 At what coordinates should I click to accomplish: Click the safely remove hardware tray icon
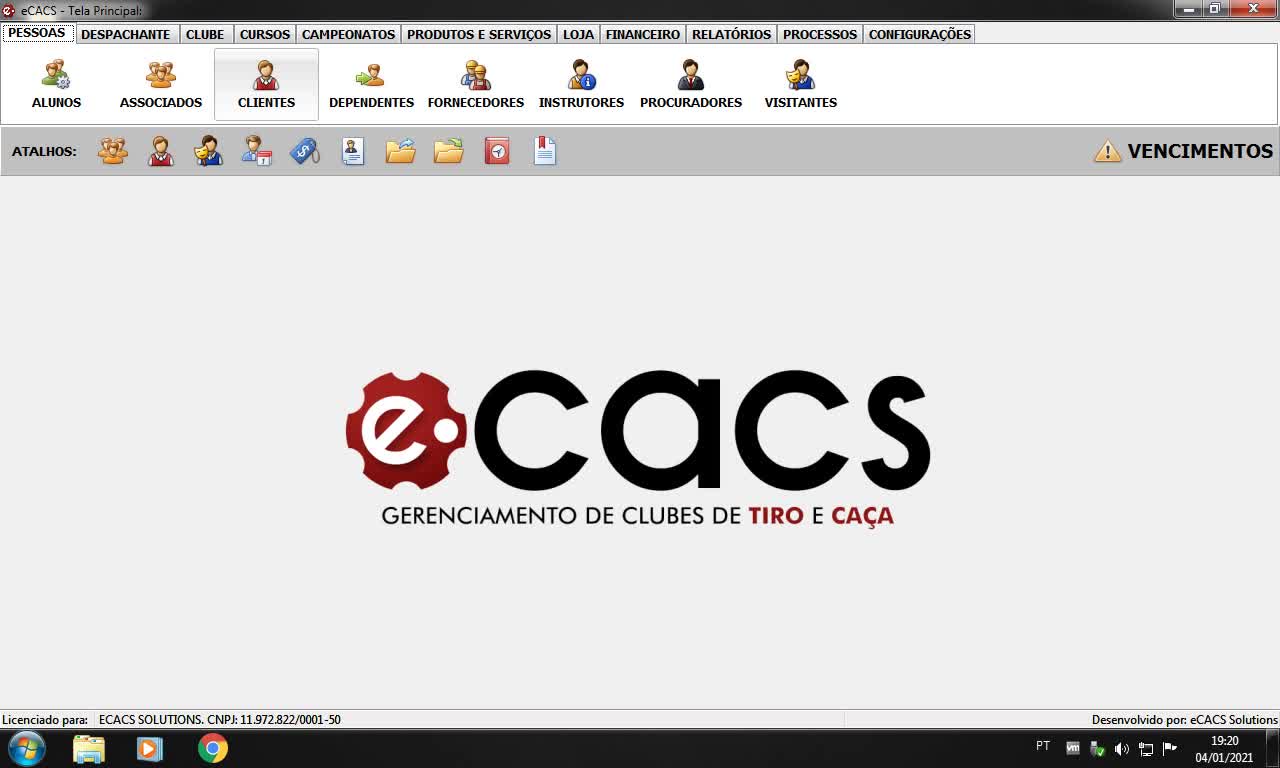pyautogui.click(x=1097, y=749)
